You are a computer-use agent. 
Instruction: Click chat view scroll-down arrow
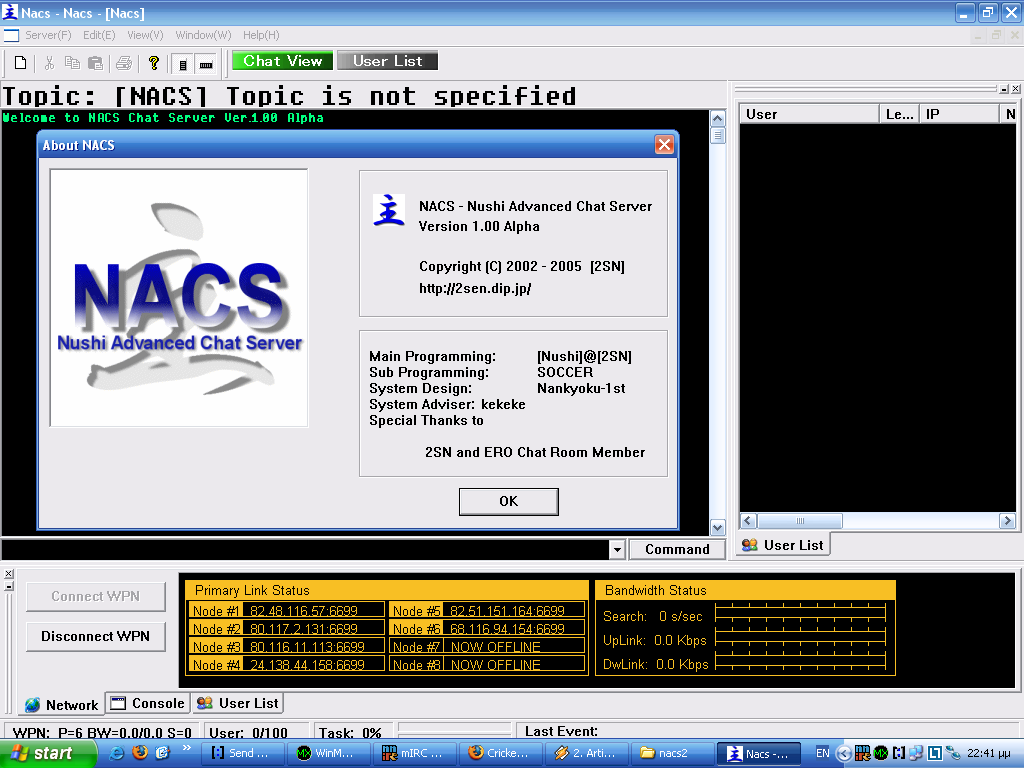tap(718, 528)
